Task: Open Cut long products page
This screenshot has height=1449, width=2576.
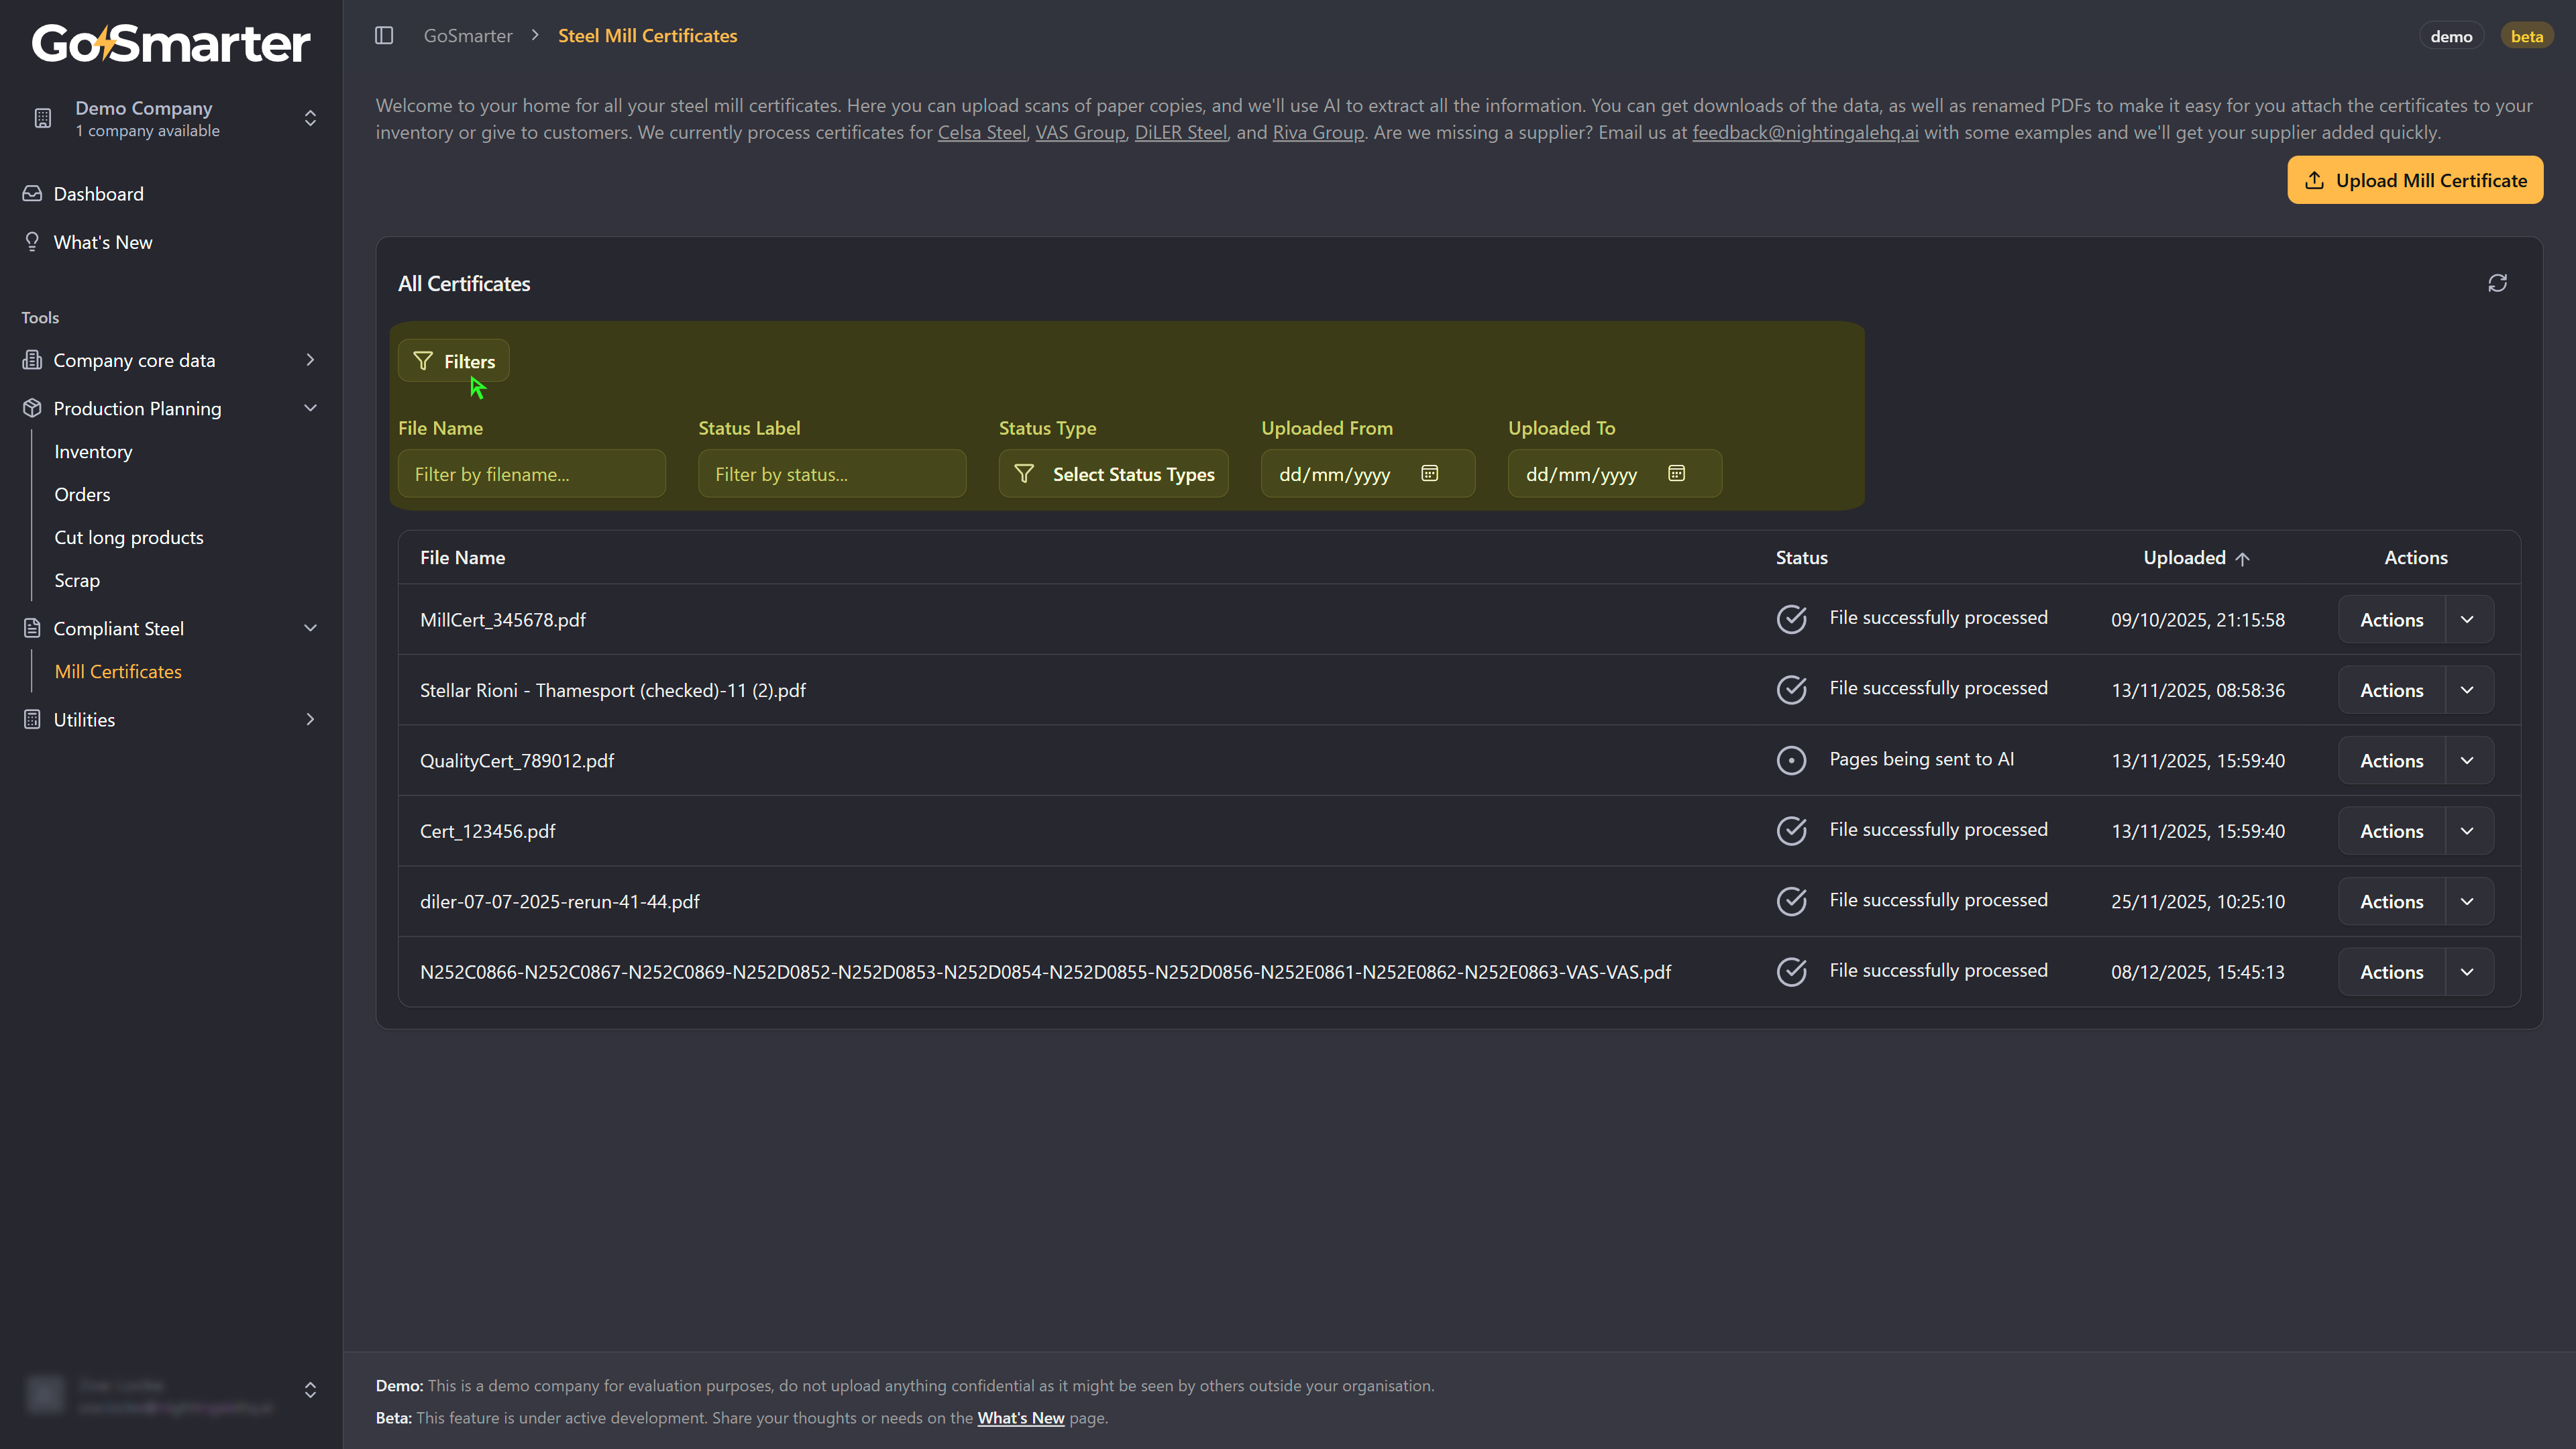Action: (129, 537)
